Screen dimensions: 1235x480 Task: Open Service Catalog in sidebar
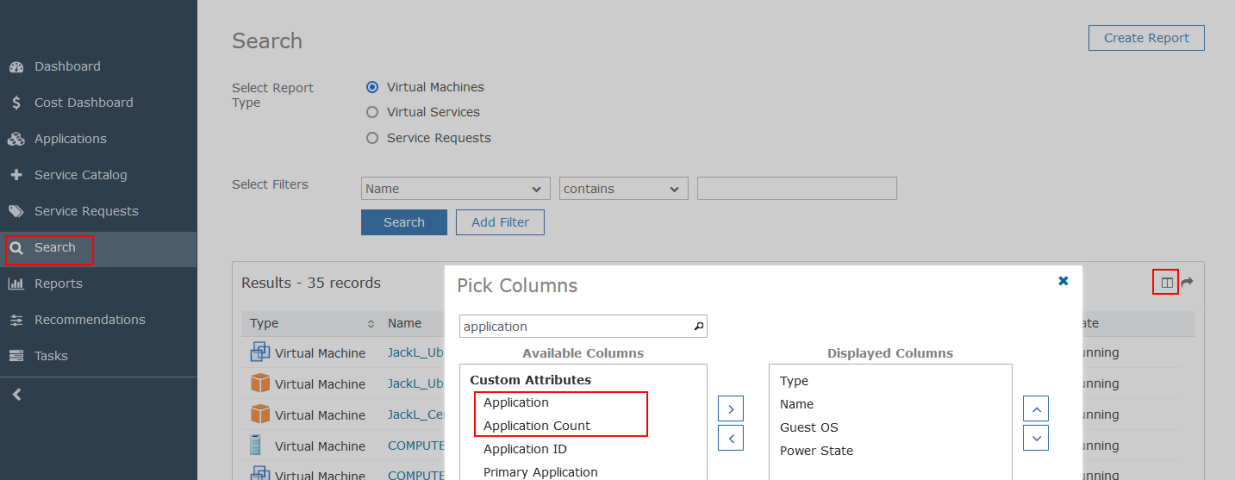coord(80,175)
